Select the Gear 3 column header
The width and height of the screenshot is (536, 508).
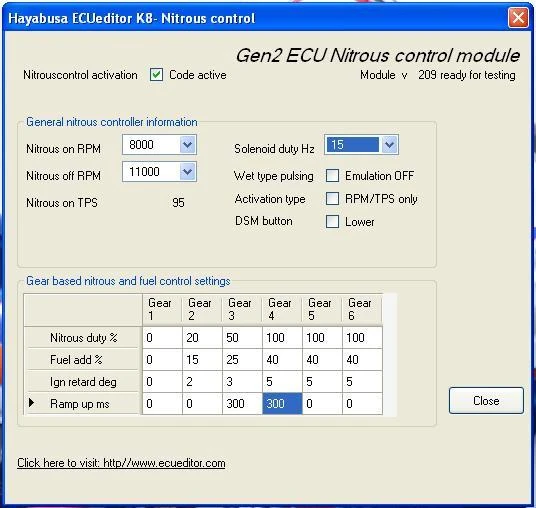click(242, 309)
